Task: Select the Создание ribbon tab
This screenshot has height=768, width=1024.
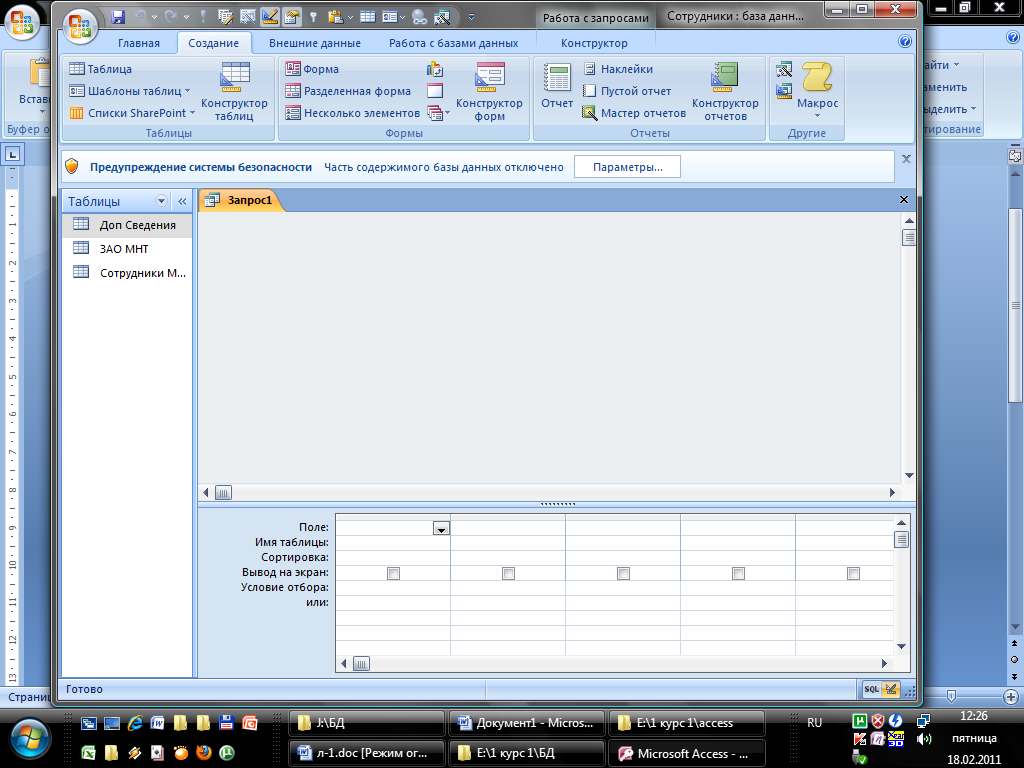Action: pyautogui.click(x=214, y=43)
